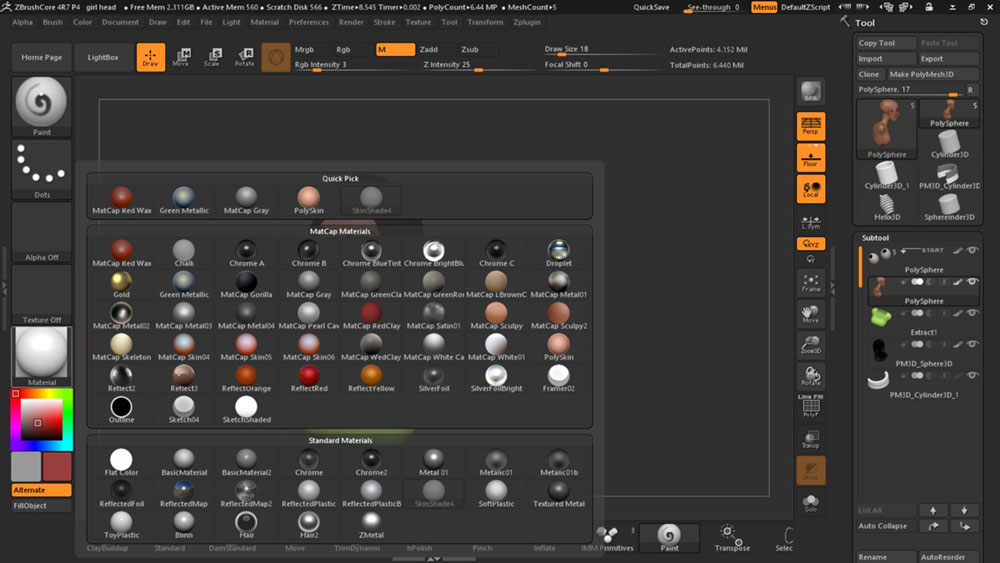Collapse the Subtool section header

tap(875, 238)
